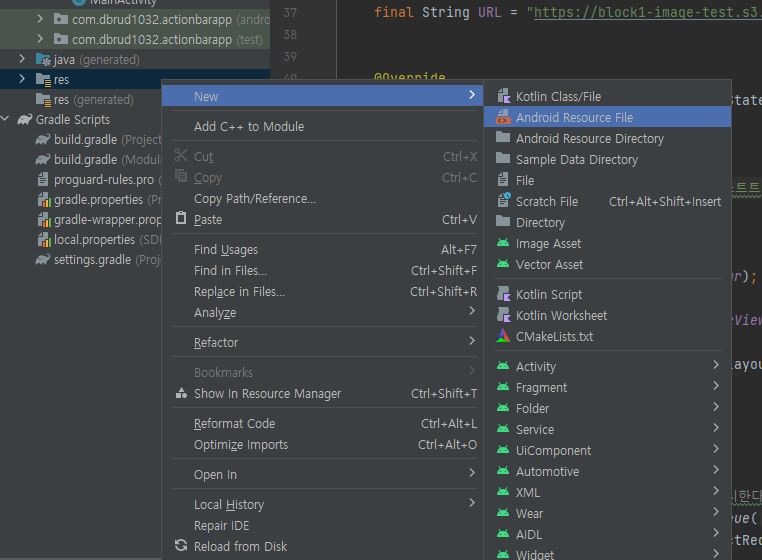Screen dimensions: 762x560
Task: Open the Activity submenu arrow
Action: click(x=716, y=365)
